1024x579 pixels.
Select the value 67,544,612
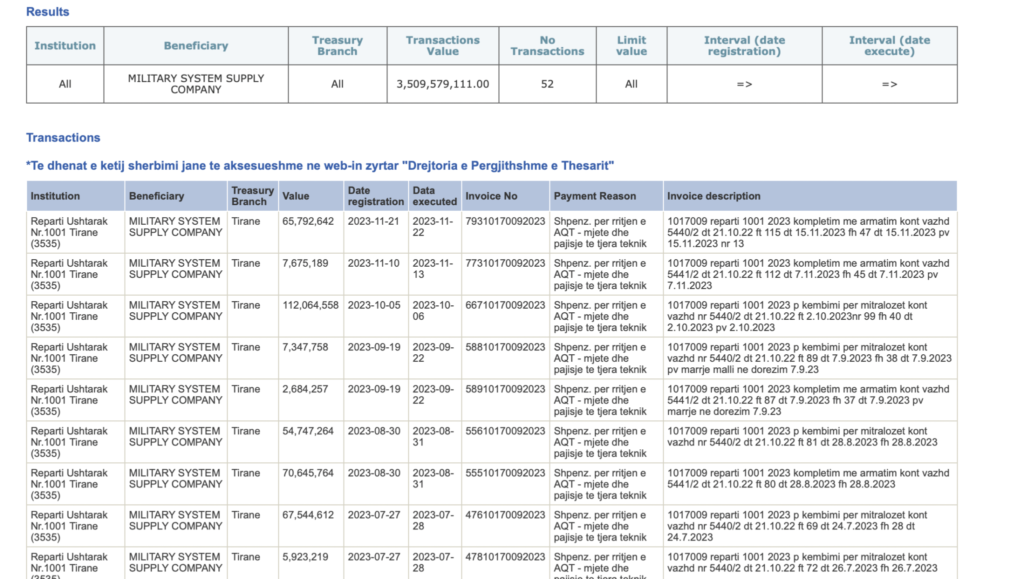tap(308, 515)
